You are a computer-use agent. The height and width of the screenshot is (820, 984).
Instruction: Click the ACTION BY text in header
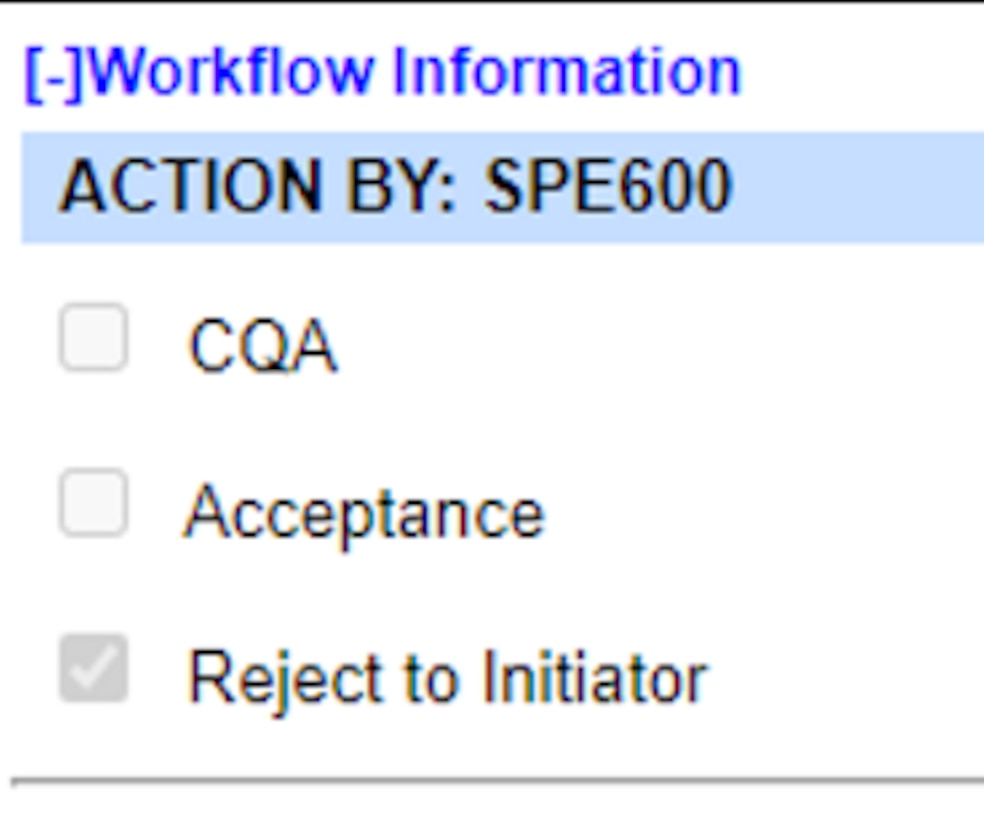257,187
